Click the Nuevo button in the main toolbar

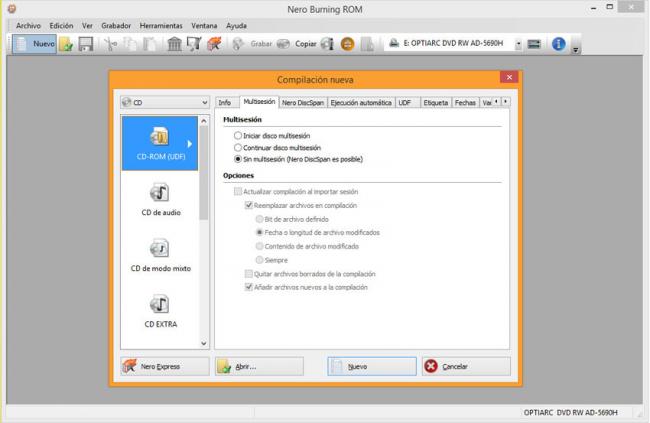pos(34,44)
